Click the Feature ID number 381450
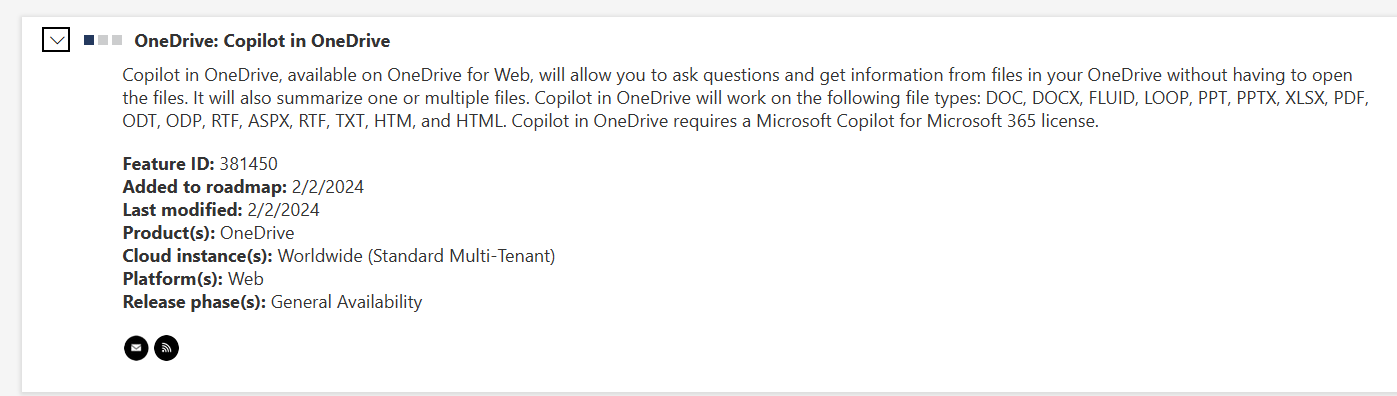Viewport: 1397px width, 396px height. [248, 164]
